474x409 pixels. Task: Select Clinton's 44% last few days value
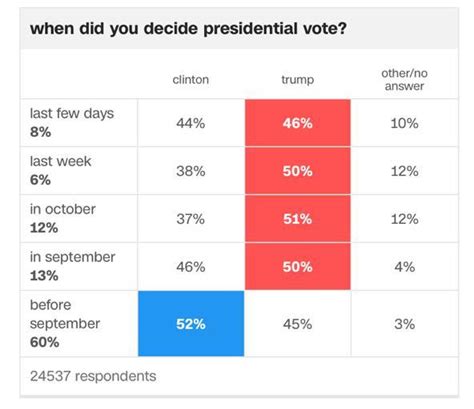click(191, 123)
